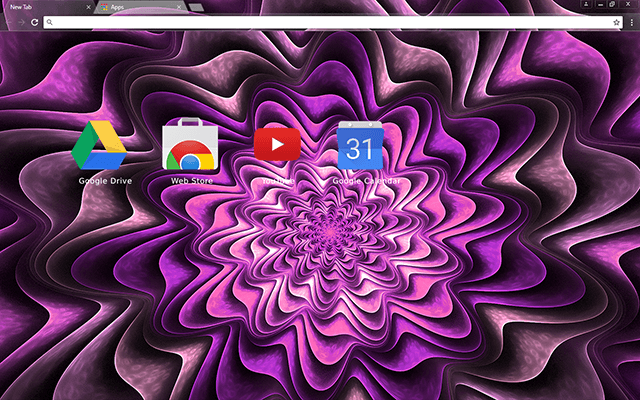Go back with the back arrow
The width and height of the screenshot is (640, 400).
click(x=9, y=22)
